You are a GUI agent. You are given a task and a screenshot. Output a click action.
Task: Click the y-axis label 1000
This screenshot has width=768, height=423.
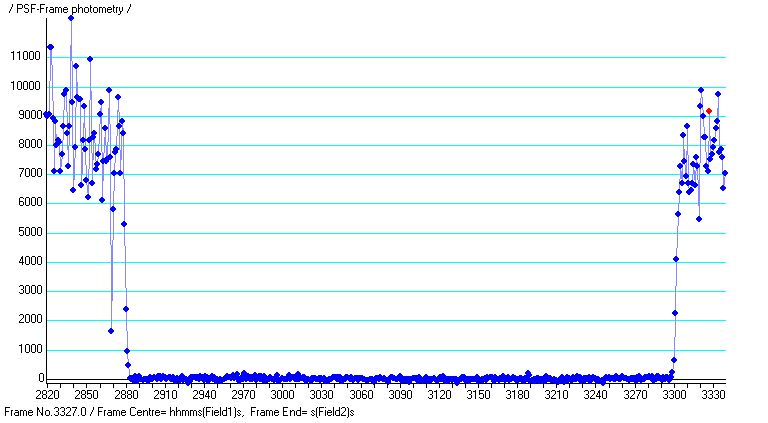point(25,350)
